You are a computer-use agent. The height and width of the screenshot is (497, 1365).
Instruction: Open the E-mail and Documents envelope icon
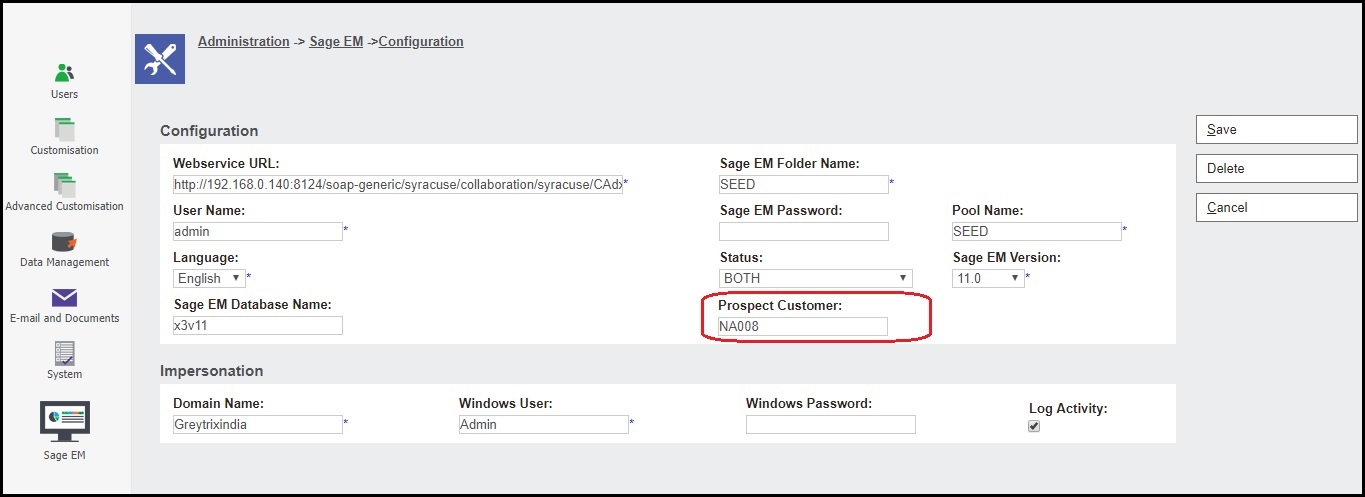click(64, 298)
